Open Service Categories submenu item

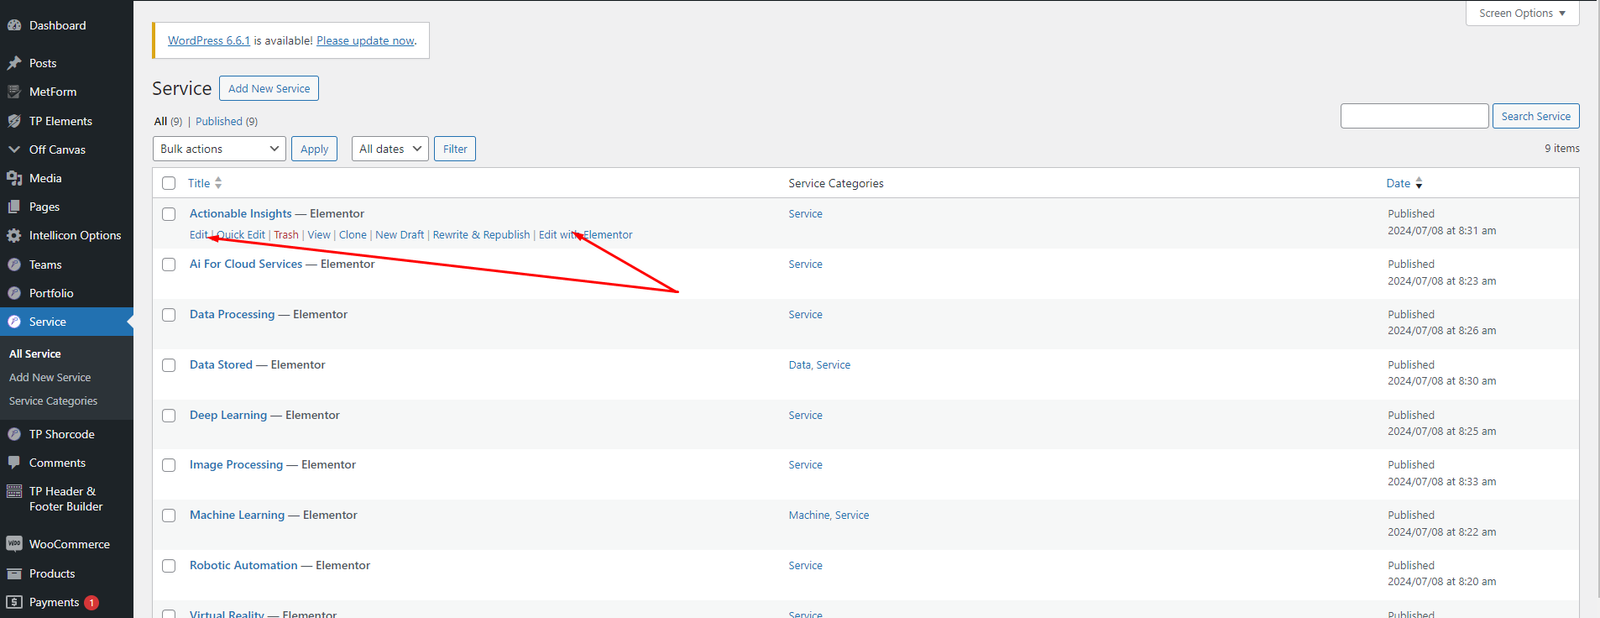click(x=53, y=401)
